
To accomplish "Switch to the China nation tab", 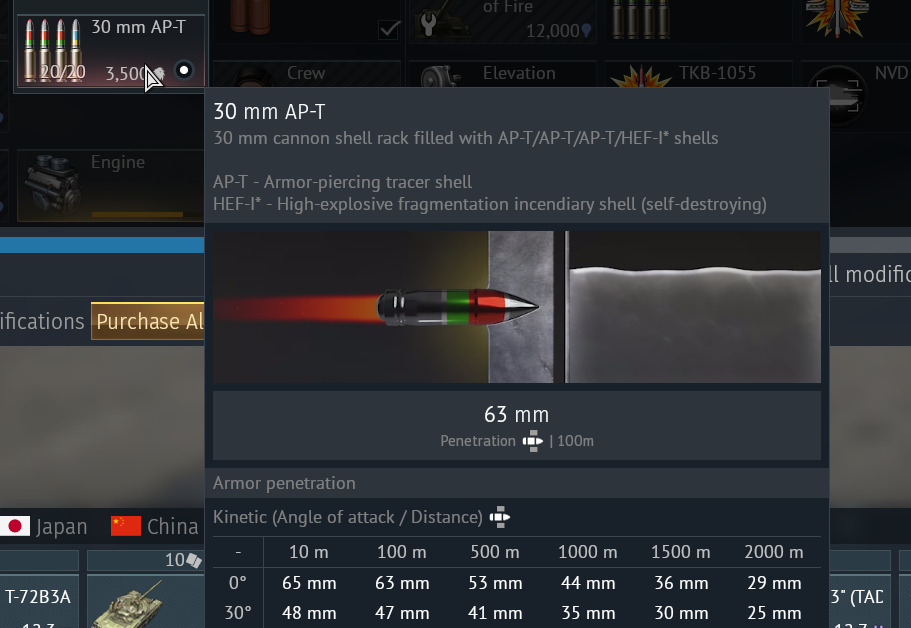I will 155,526.
